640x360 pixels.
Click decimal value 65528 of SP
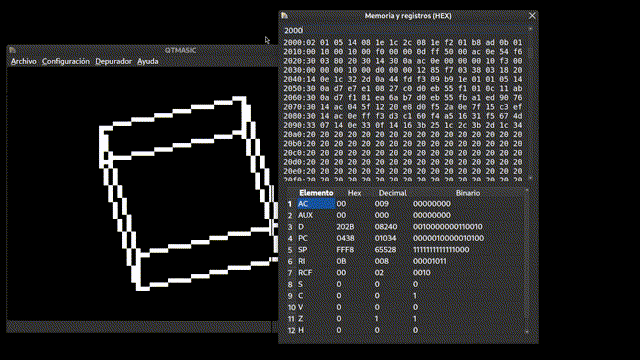click(x=385, y=249)
